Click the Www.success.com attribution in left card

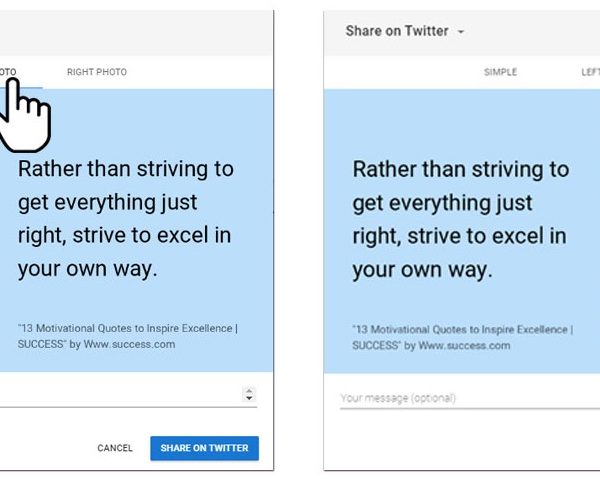tap(129, 344)
